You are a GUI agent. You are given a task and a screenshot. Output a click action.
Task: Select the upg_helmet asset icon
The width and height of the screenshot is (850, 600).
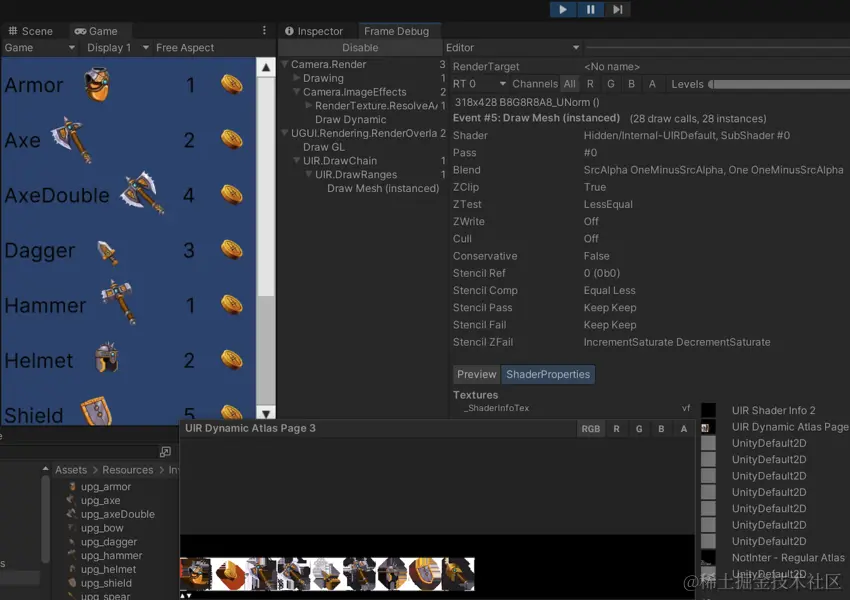(x=71, y=569)
